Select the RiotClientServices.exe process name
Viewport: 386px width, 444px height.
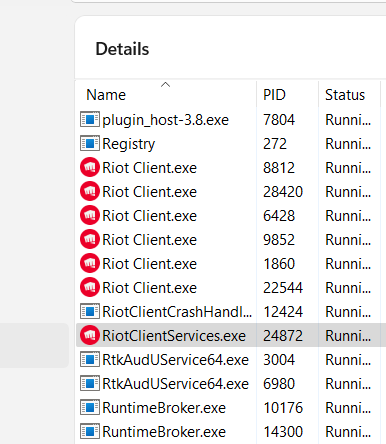tap(174, 336)
